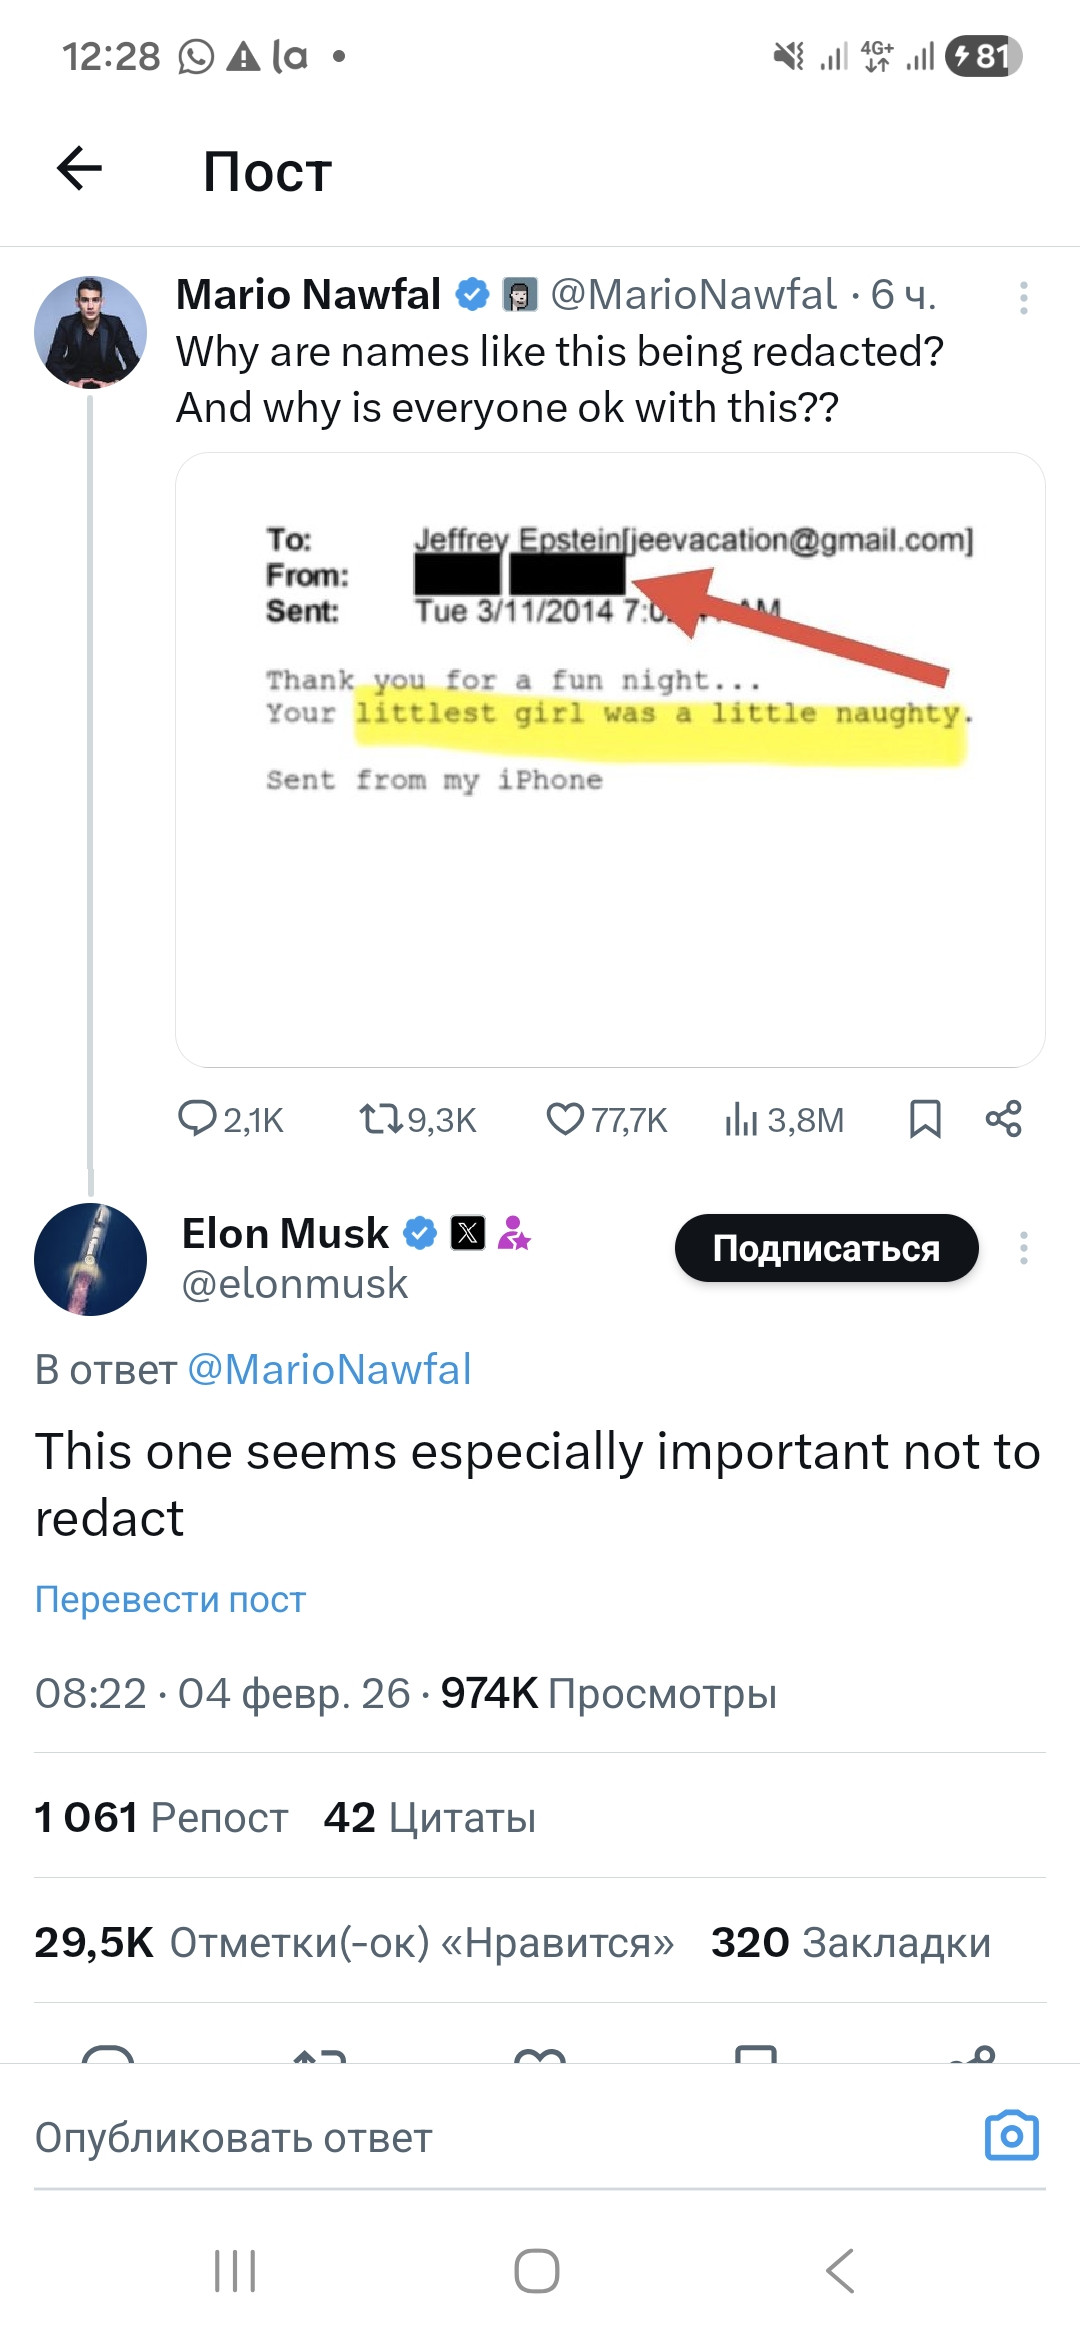The height and width of the screenshot is (2340, 1080).
Task: Bookmark Mario Nawfal's post
Action: pos(925,1119)
